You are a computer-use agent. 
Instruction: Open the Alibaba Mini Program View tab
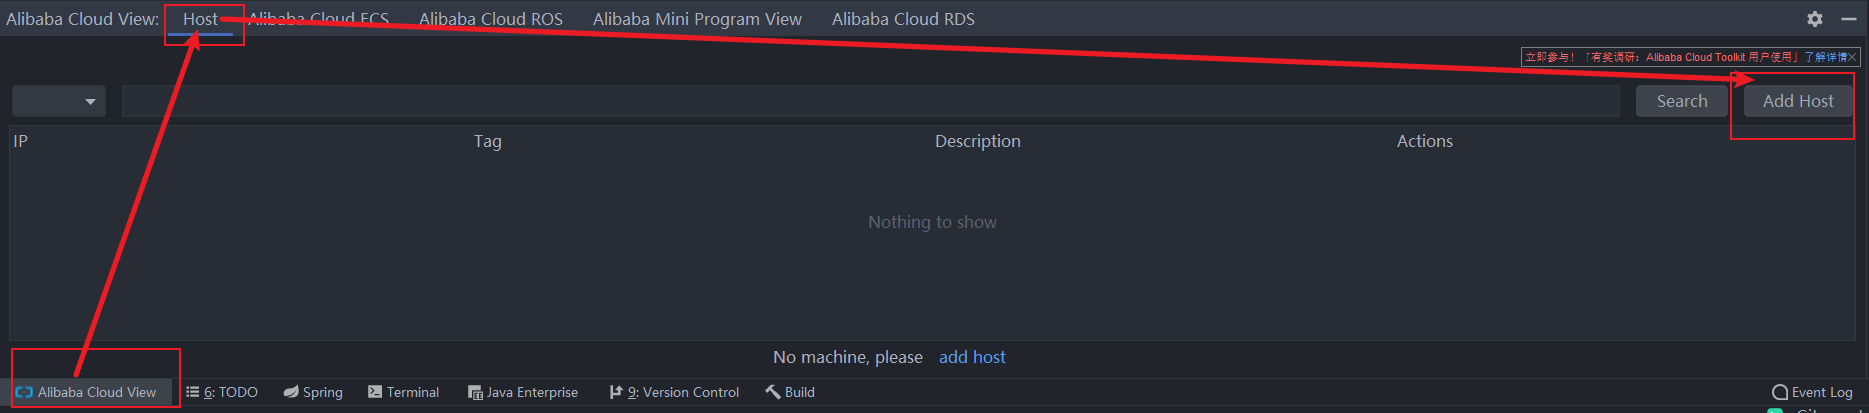click(x=697, y=19)
